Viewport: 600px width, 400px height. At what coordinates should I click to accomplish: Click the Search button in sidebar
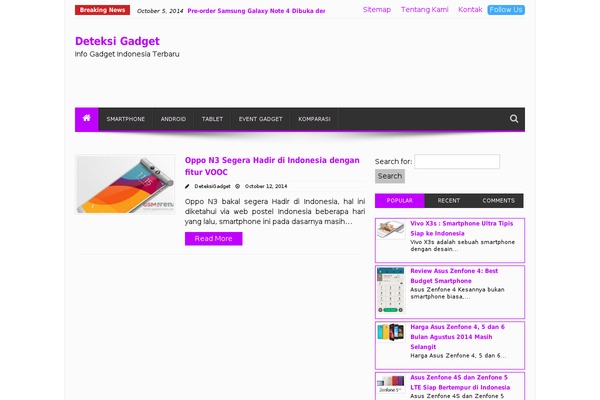390,176
